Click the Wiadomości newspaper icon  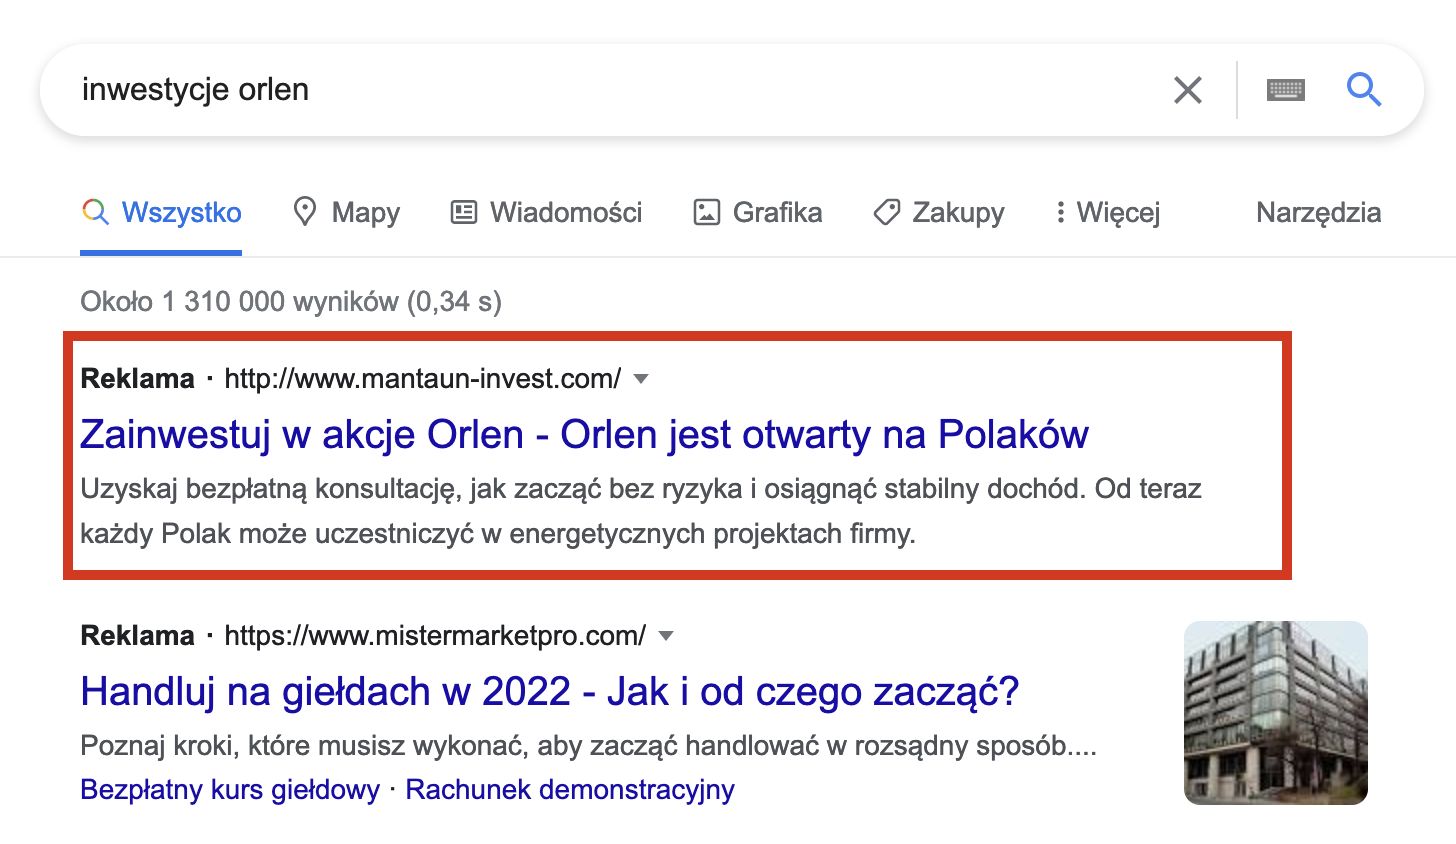click(462, 212)
